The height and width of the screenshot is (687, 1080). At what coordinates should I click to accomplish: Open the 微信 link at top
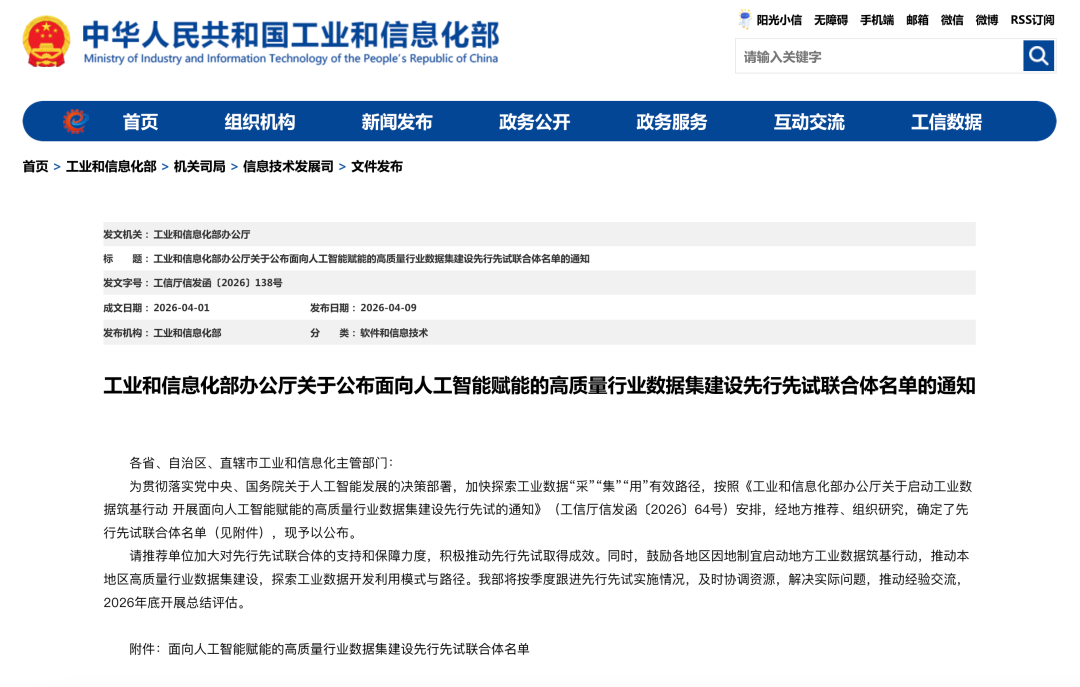(x=952, y=20)
